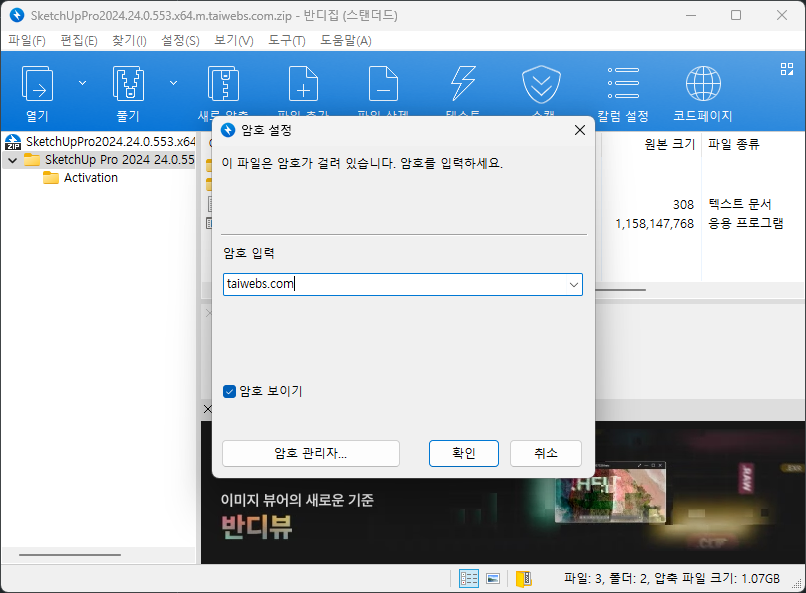Open the password history dropdown arrow

click(x=574, y=285)
